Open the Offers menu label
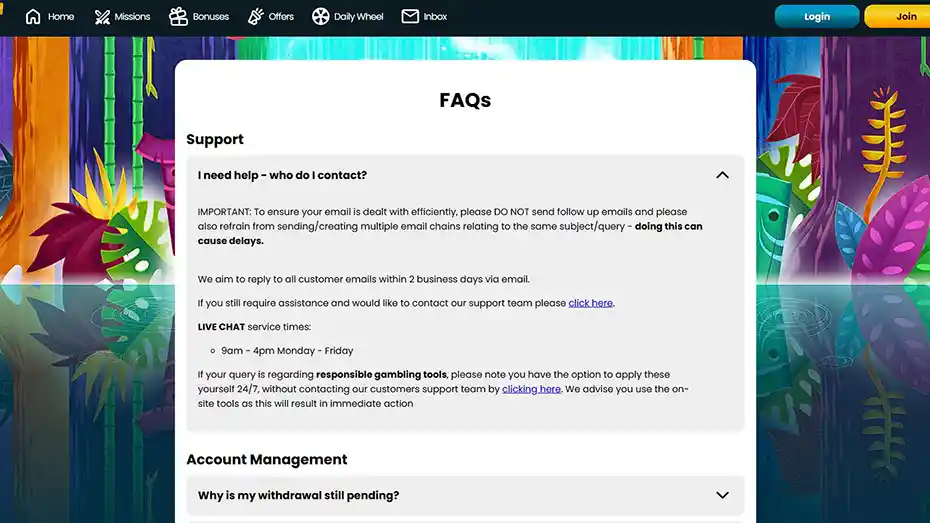The height and width of the screenshot is (523, 930). [281, 16]
